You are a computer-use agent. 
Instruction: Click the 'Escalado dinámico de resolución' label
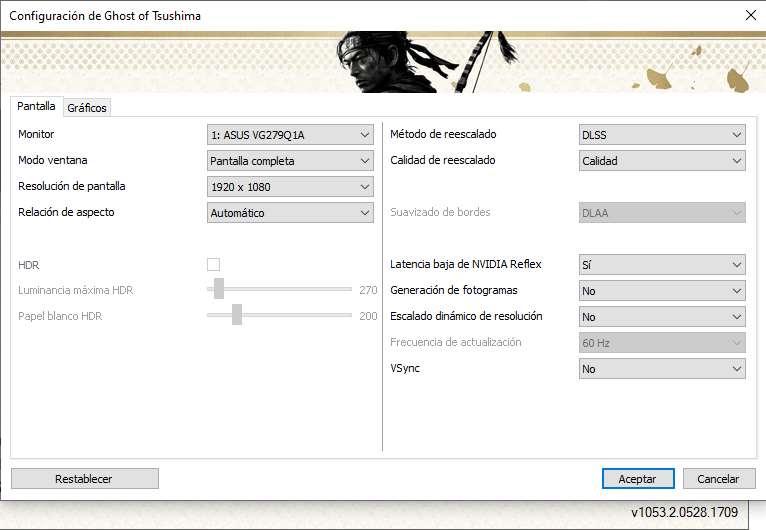click(466, 316)
